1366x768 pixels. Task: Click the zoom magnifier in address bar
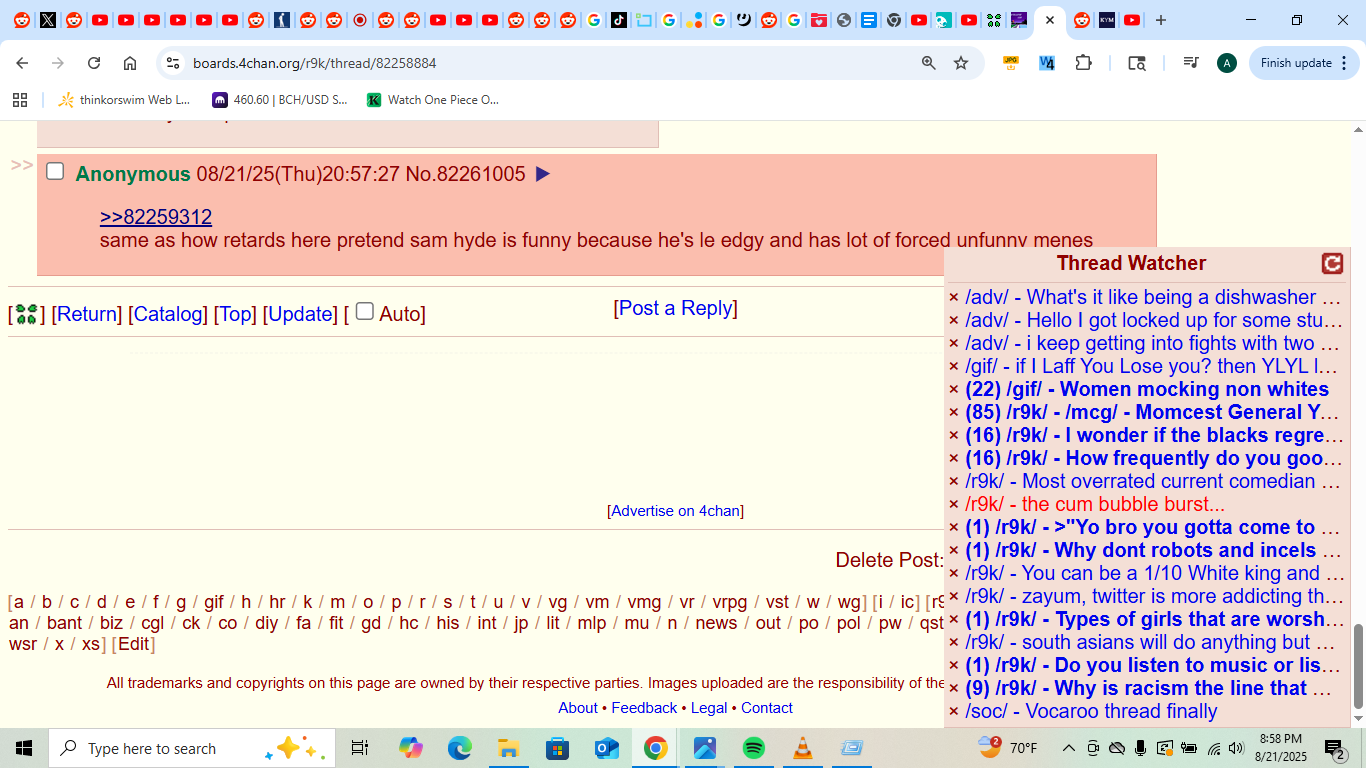click(929, 63)
